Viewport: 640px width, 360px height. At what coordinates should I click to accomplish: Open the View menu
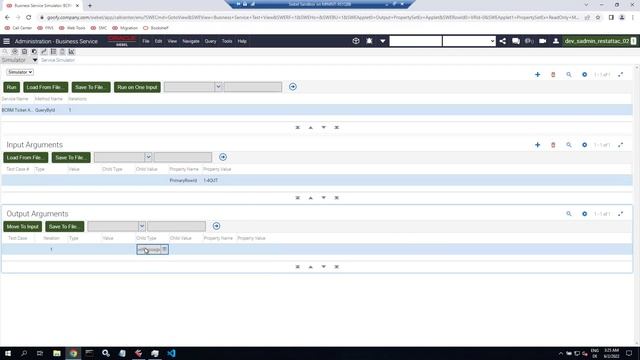[x=172, y=41]
